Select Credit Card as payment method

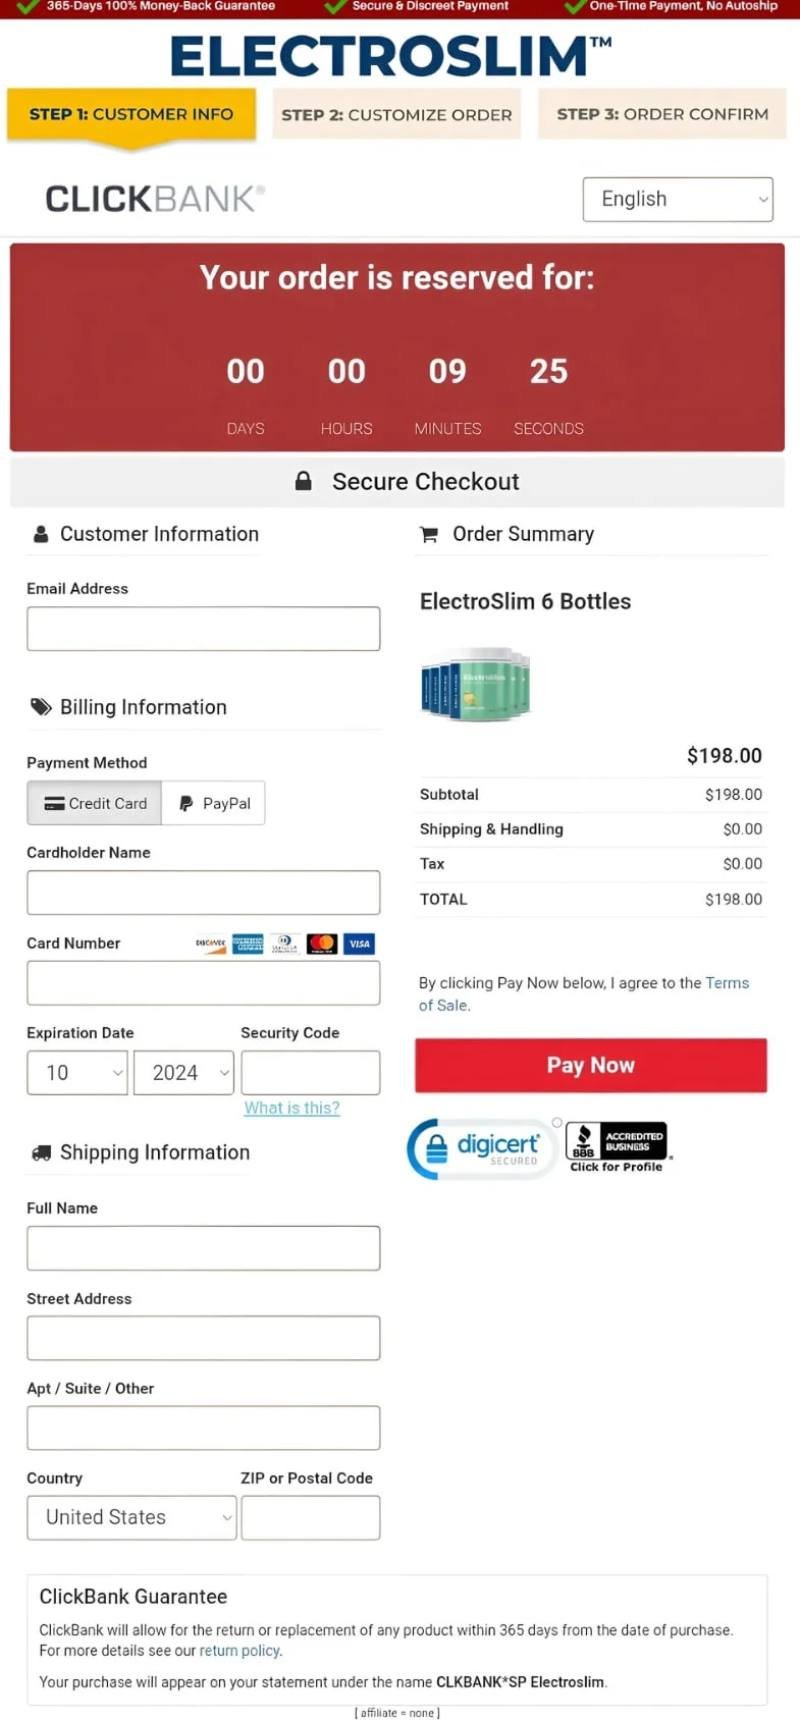coord(93,803)
